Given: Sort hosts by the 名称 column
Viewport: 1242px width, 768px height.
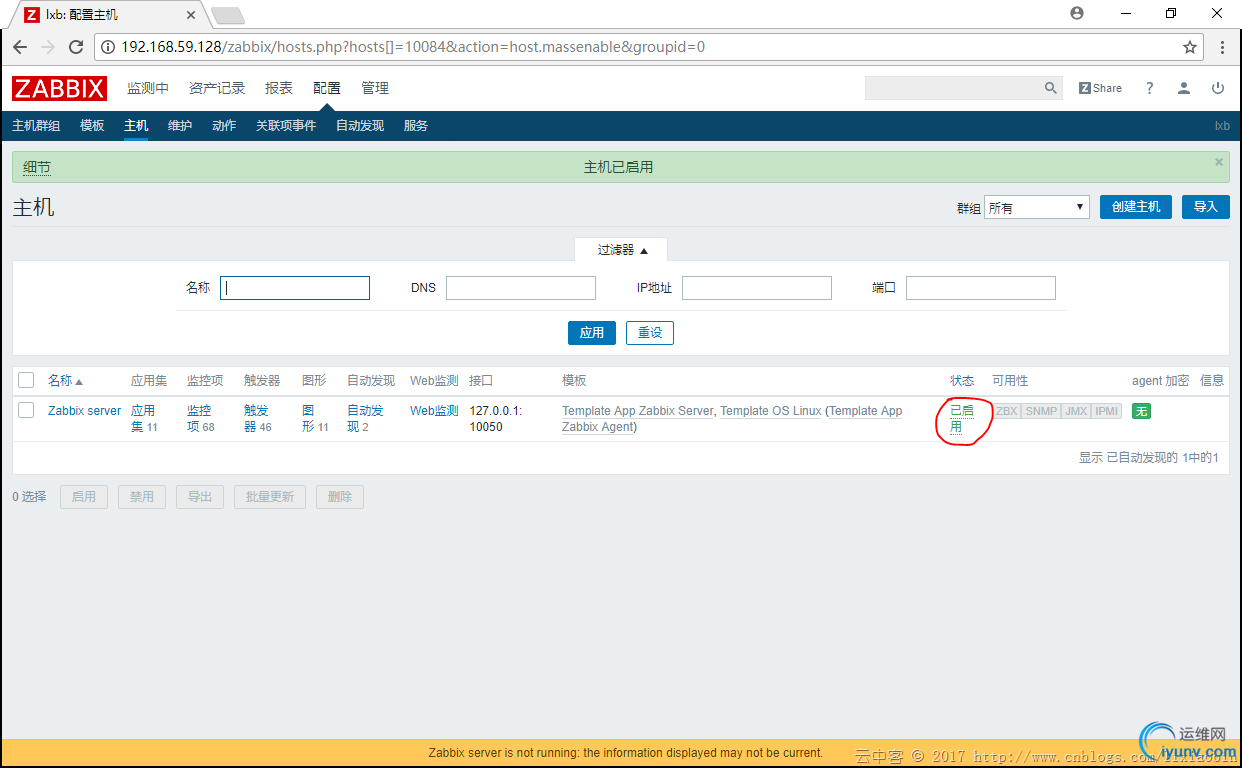Looking at the screenshot, I should point(65,381).
